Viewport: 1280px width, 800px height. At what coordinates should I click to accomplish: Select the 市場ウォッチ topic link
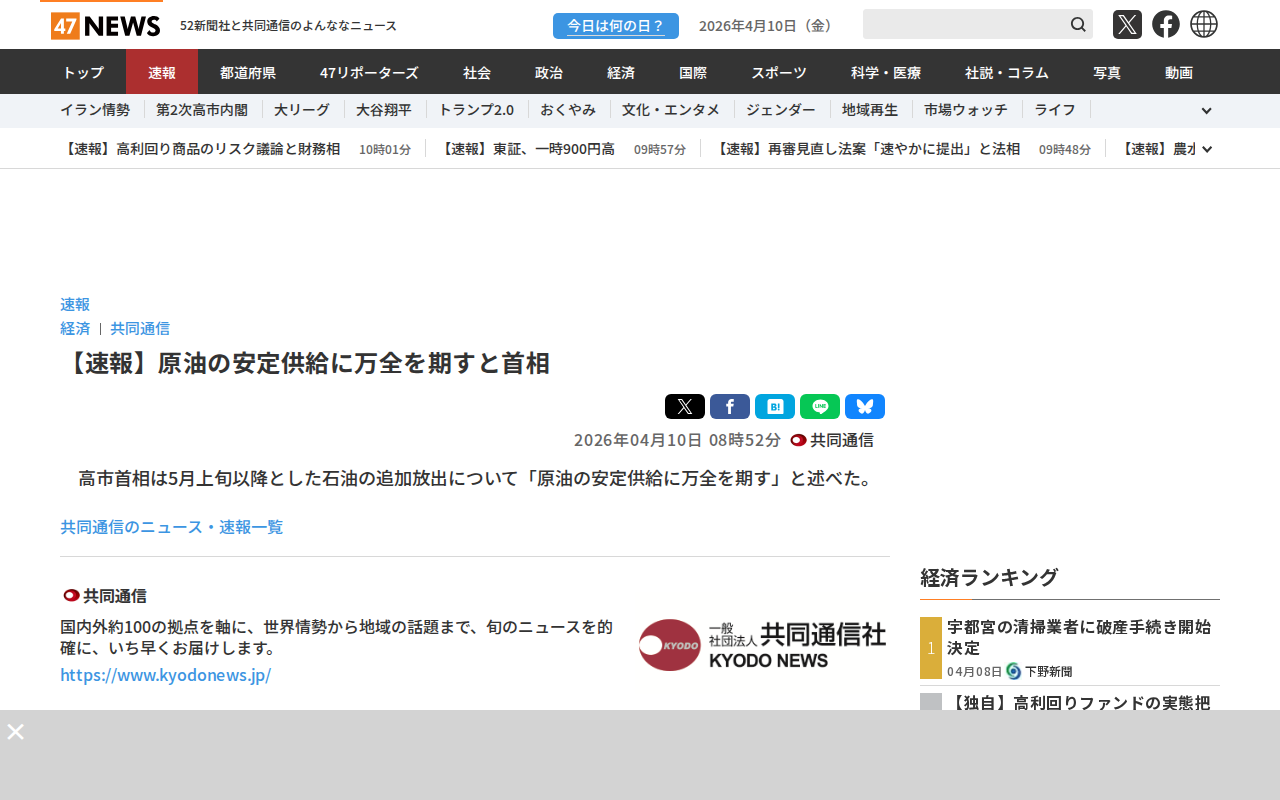pos(966,110)
